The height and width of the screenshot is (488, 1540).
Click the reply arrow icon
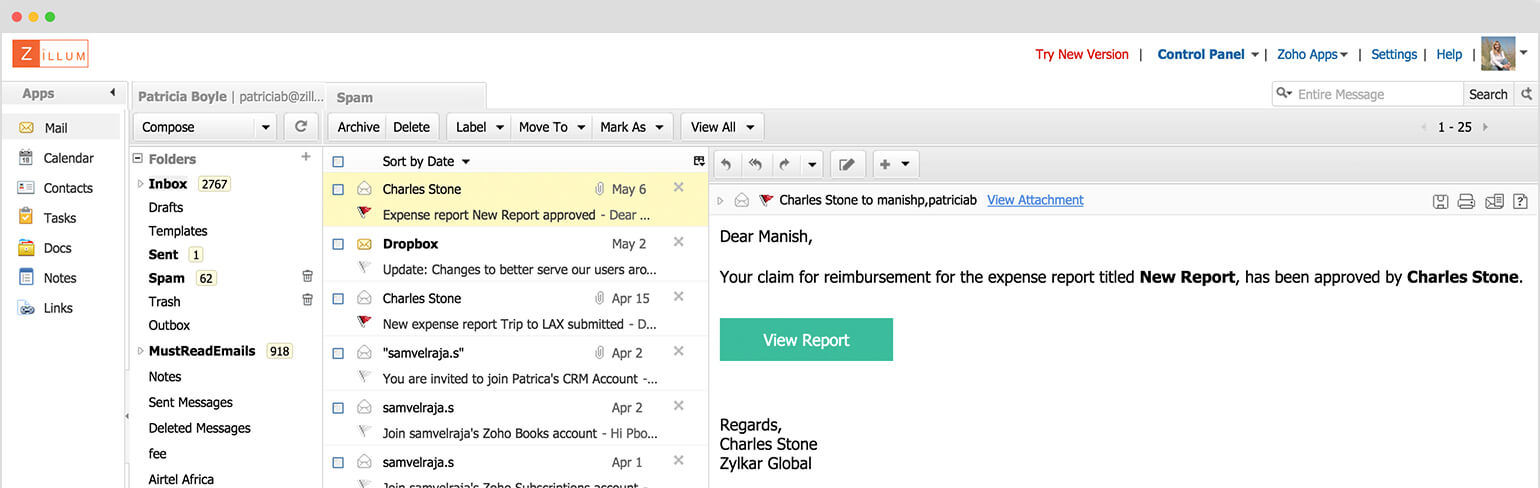(x=726, y=164)
